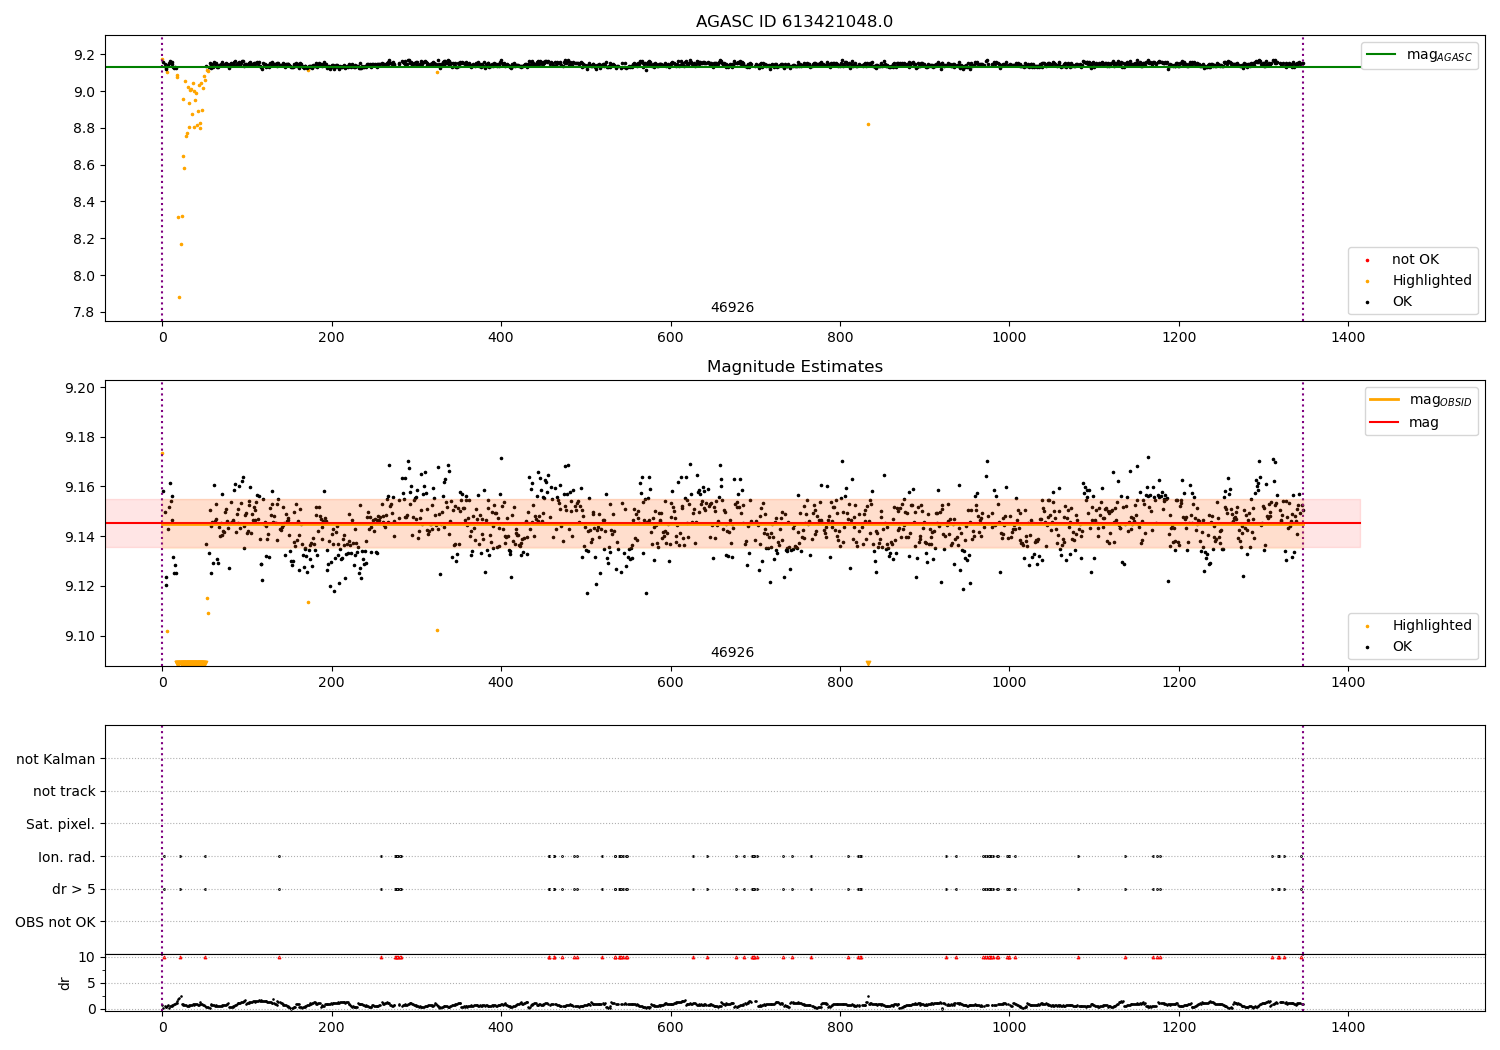Click 'OK' legend marker in Magnitude Estimates plot
Image resolution: width=1500 pixels, height=1050 pixels.
[x=1367, y=647]
